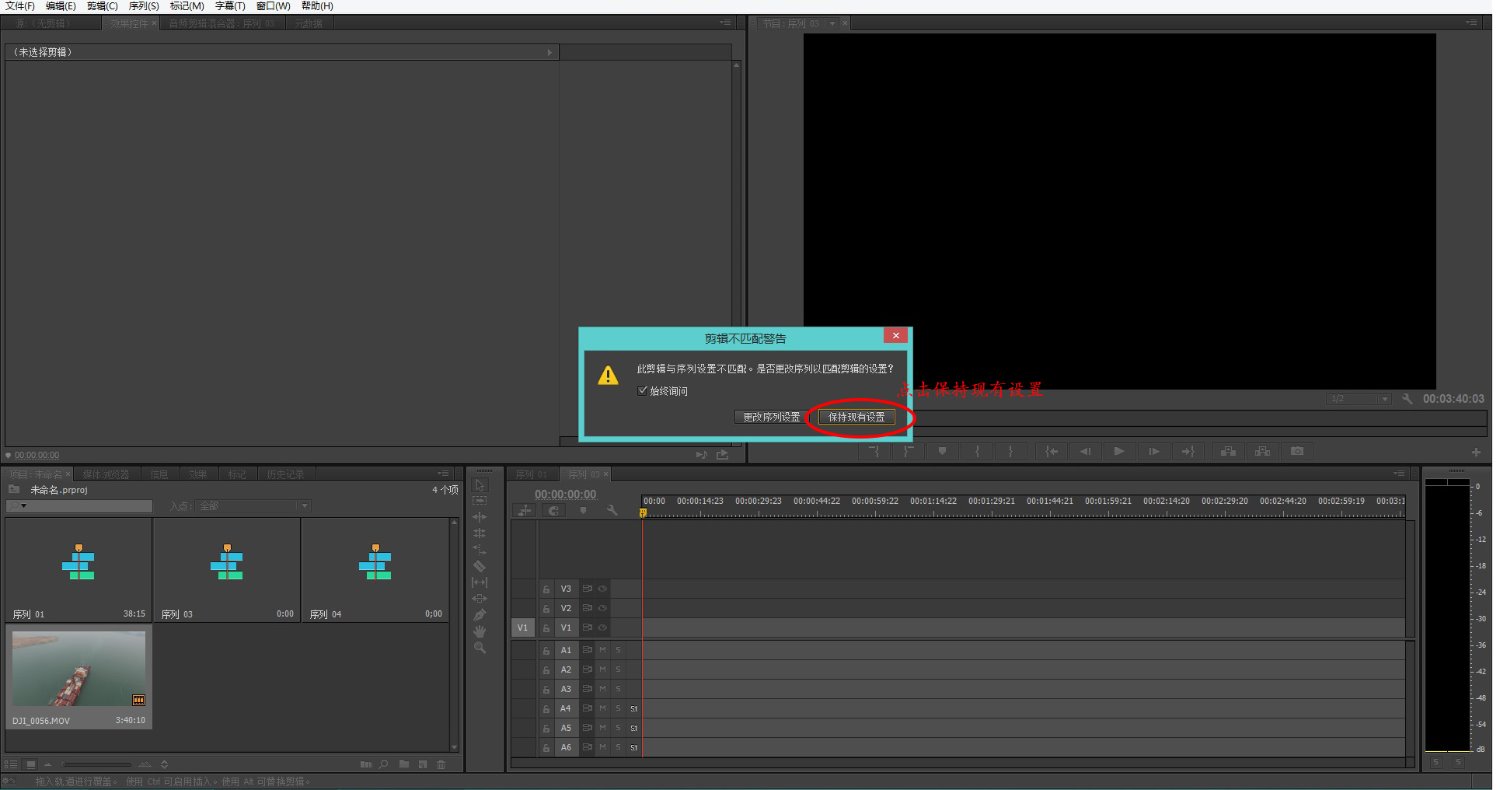Click the Extract button in program monitor

tap(1262, 451)
